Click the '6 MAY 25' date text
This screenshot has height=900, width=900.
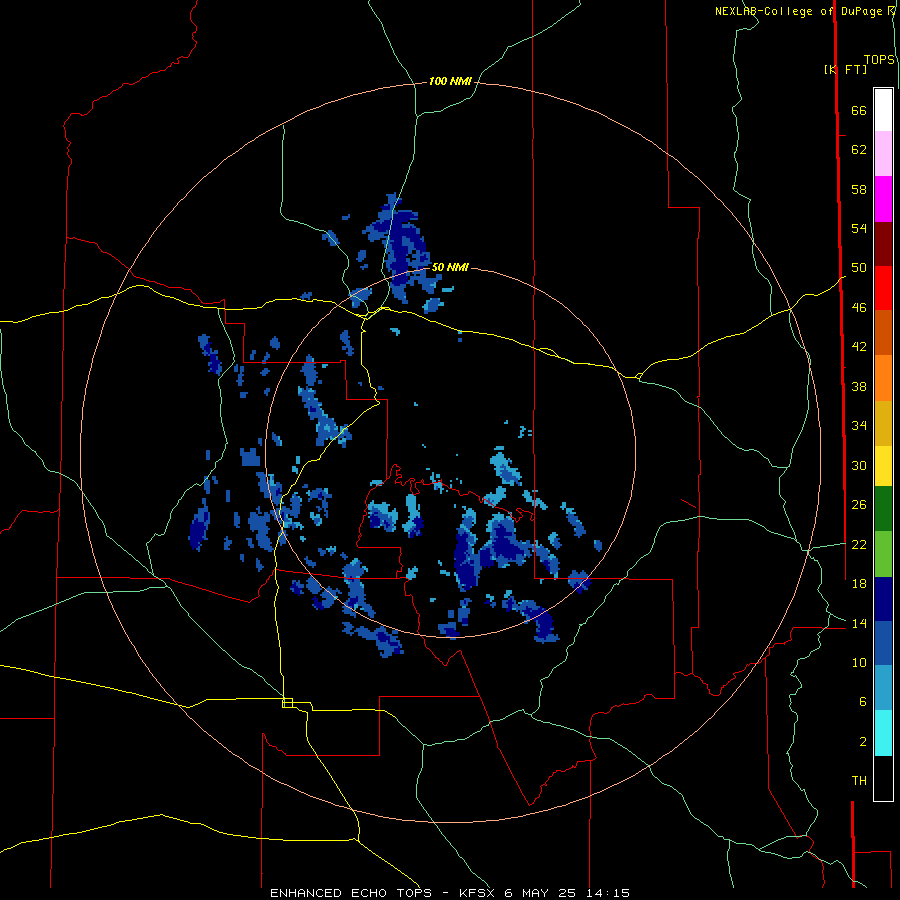(x=540, y=893)
